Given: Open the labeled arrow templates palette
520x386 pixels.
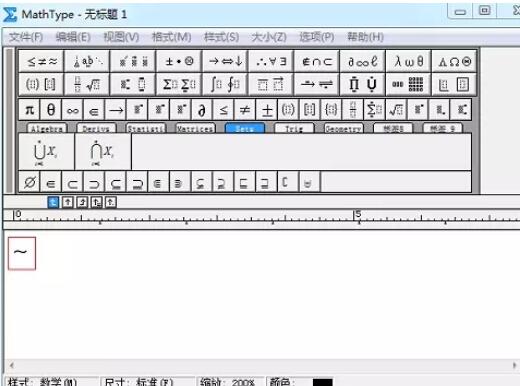Looking at the screenshot, I should click(x=317, y=84).
